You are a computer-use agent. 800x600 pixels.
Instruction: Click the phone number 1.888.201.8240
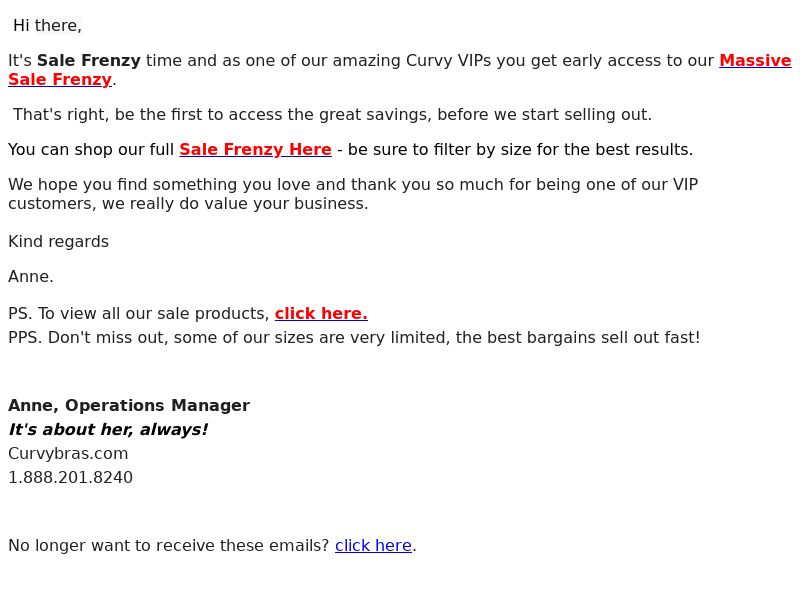click(70, 478)
